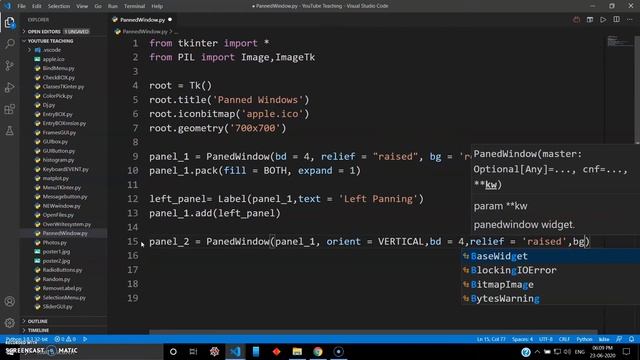This screenshot has height=360, width=640.
Task: Select BaseWidget autocomplete suggestion
Action: click(x=550, y=256)
